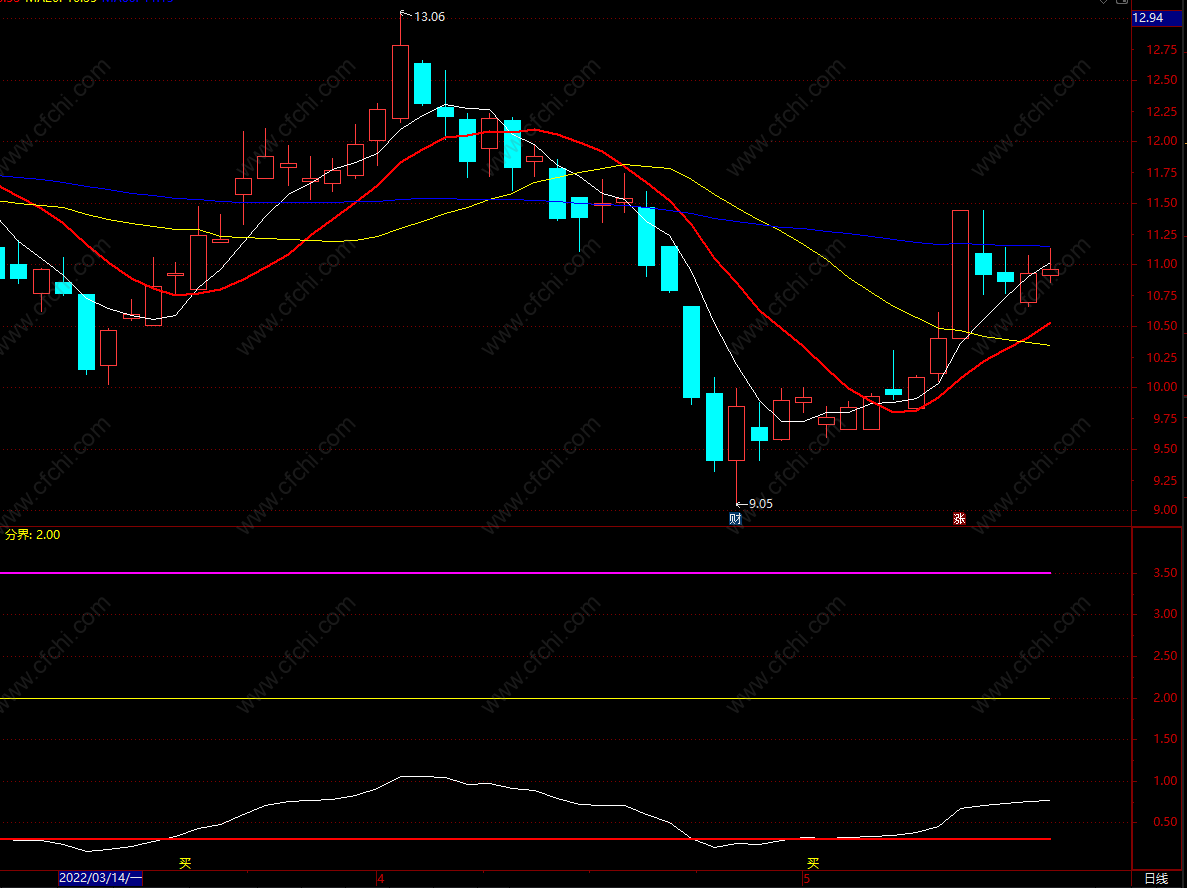The image size is (1187, 888).
Task: Click the 分界: 2.00 indicator label
Action: pos(33,534)
